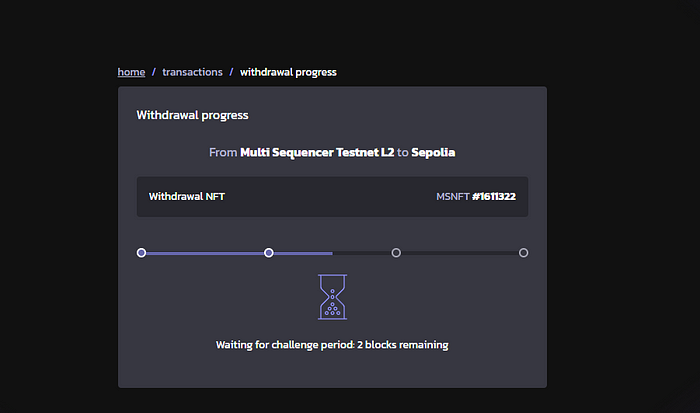Viewport: 700px width, 413px height.
Task: Open NFT number #1611322
Action: click(x=494, y=196)
